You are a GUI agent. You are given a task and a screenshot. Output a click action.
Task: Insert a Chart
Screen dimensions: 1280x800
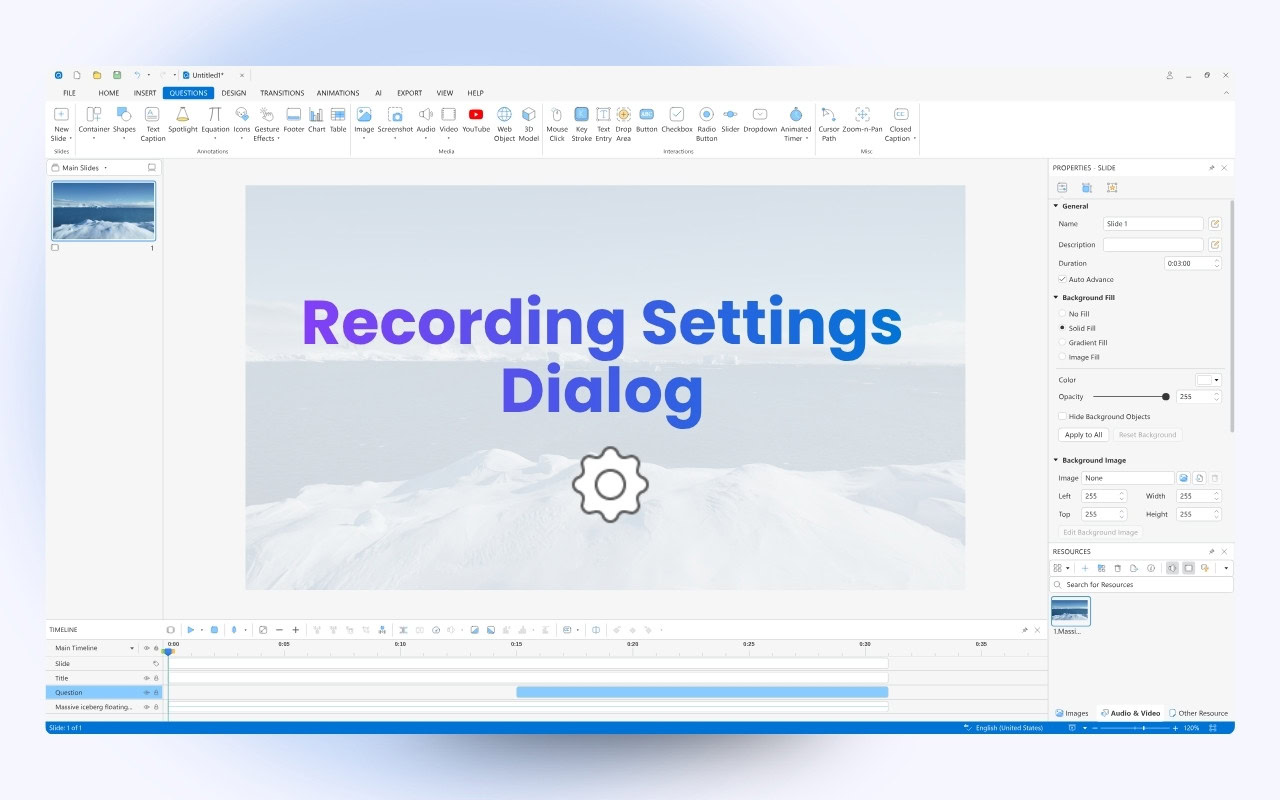click(x=316, y=120)
